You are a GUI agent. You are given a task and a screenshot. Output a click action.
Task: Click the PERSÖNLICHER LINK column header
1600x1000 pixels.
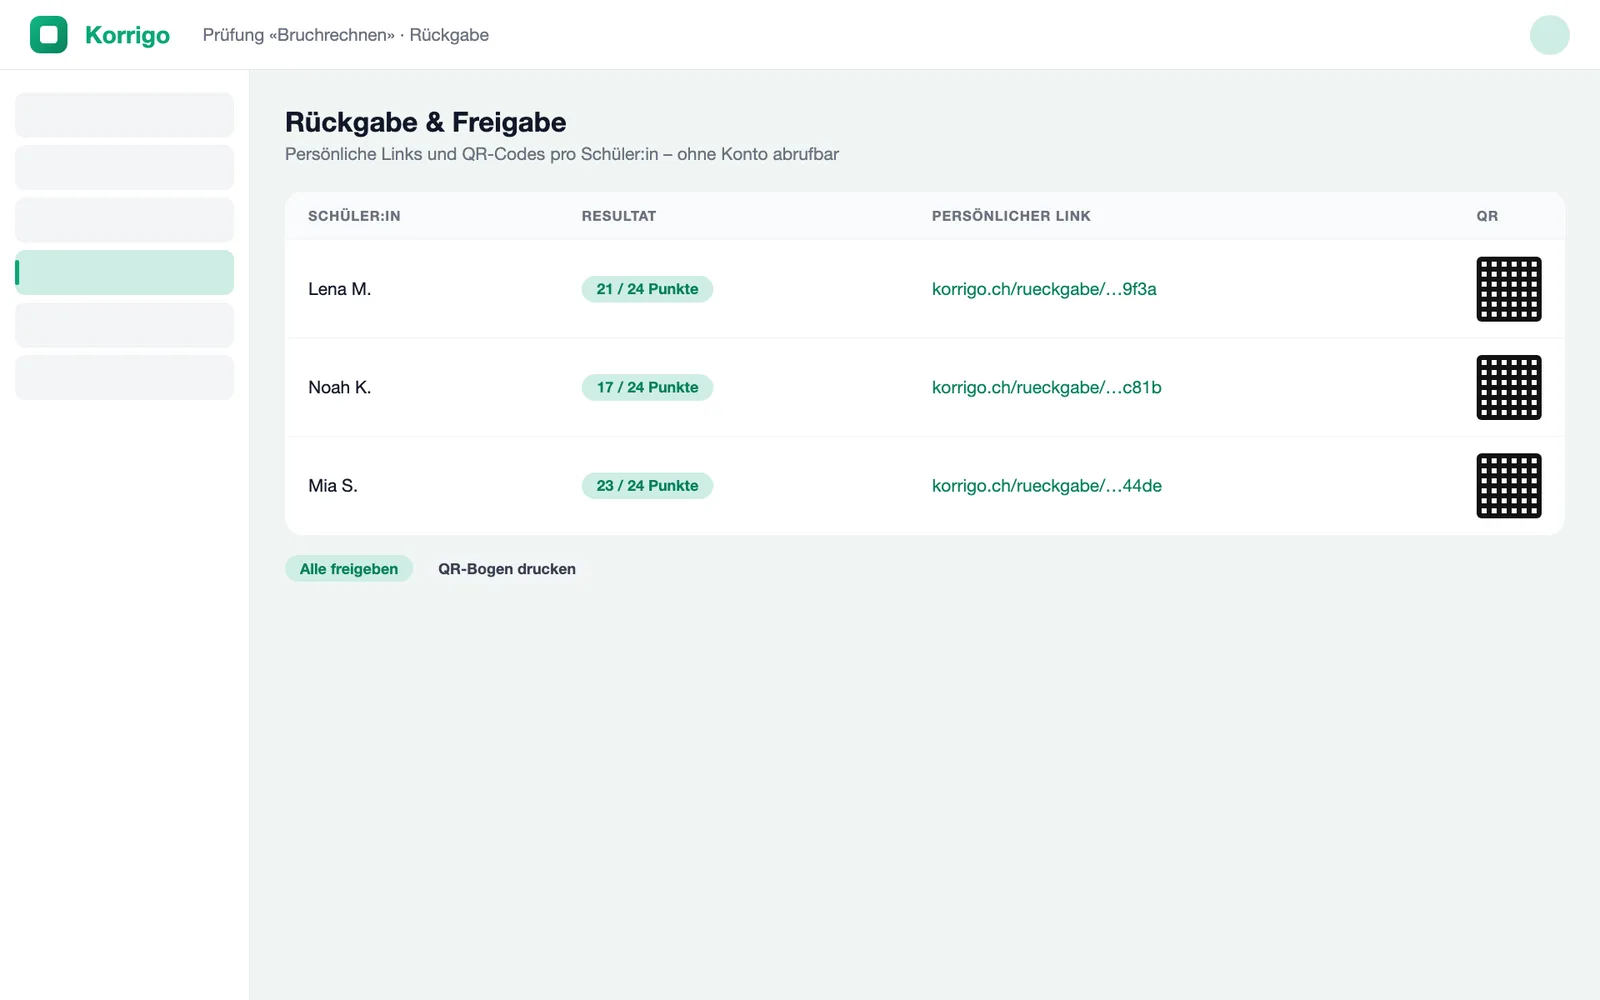(1011, 216)
